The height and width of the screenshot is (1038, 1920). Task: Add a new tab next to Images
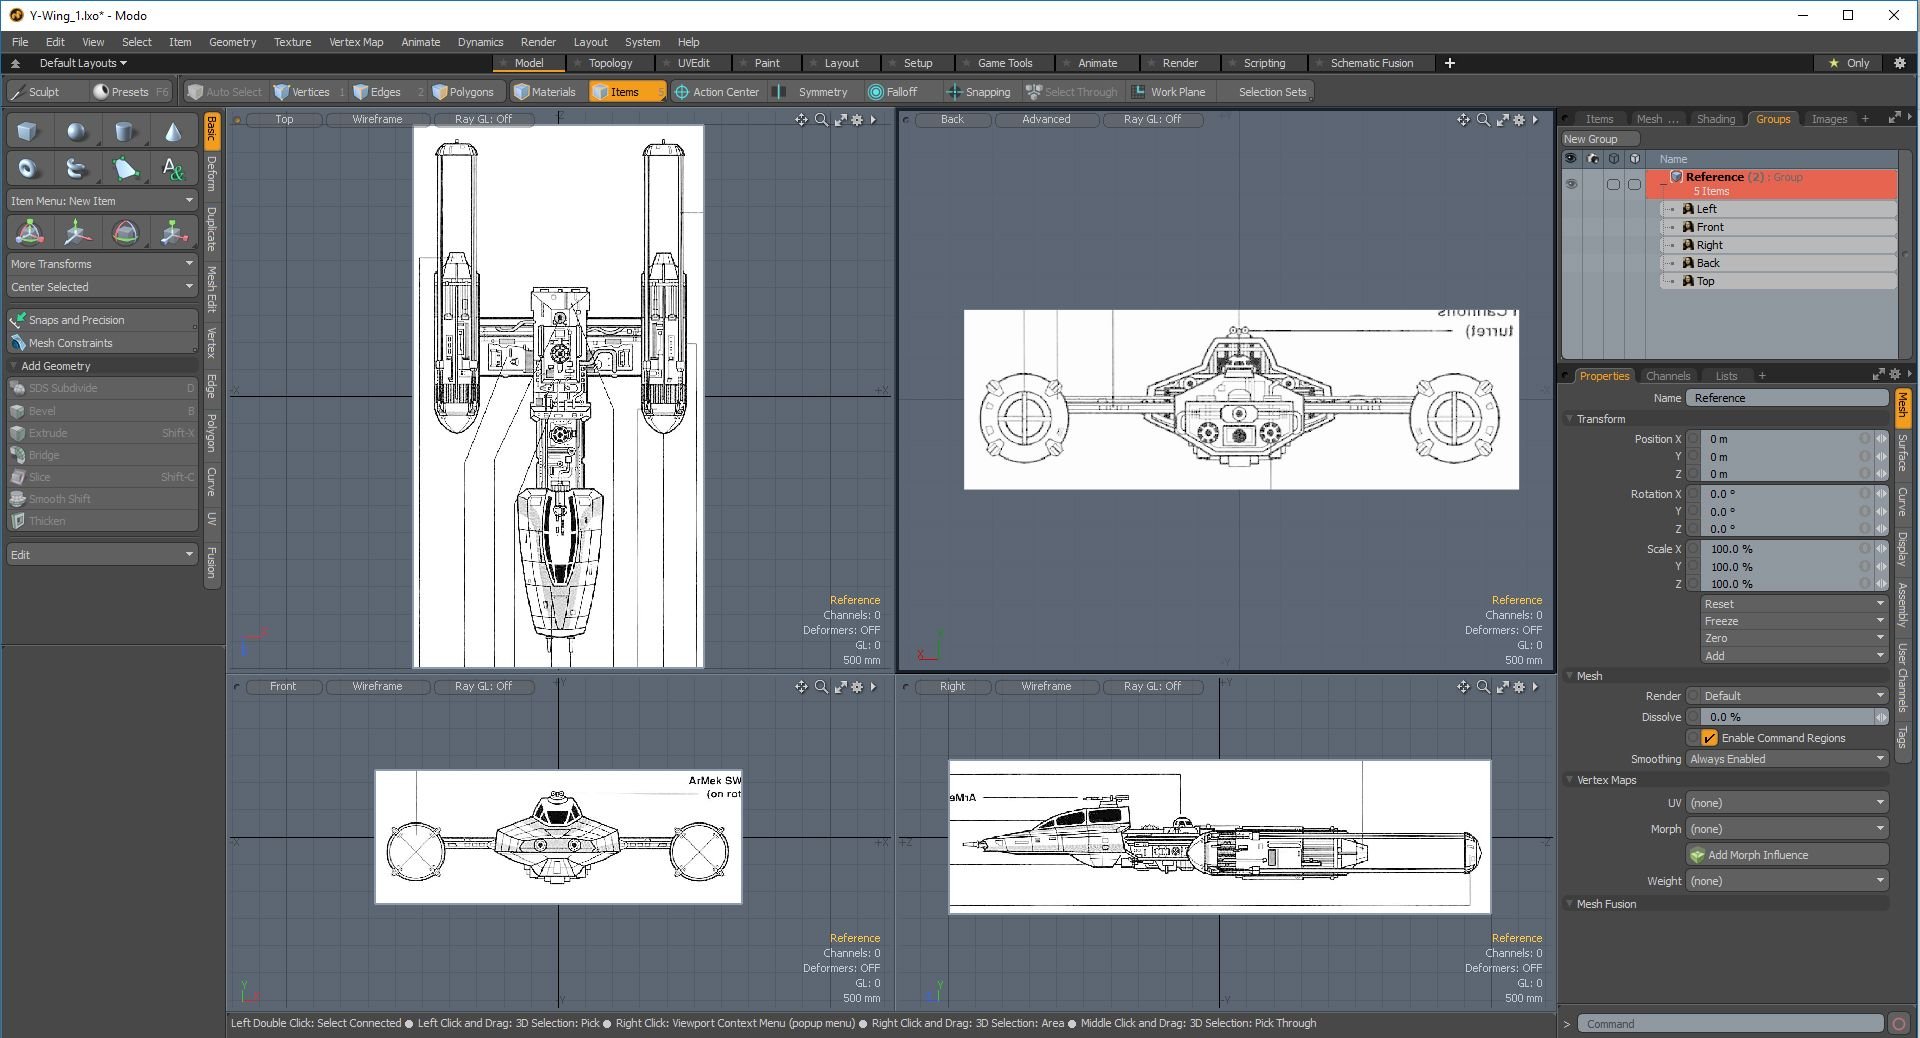1864,119
